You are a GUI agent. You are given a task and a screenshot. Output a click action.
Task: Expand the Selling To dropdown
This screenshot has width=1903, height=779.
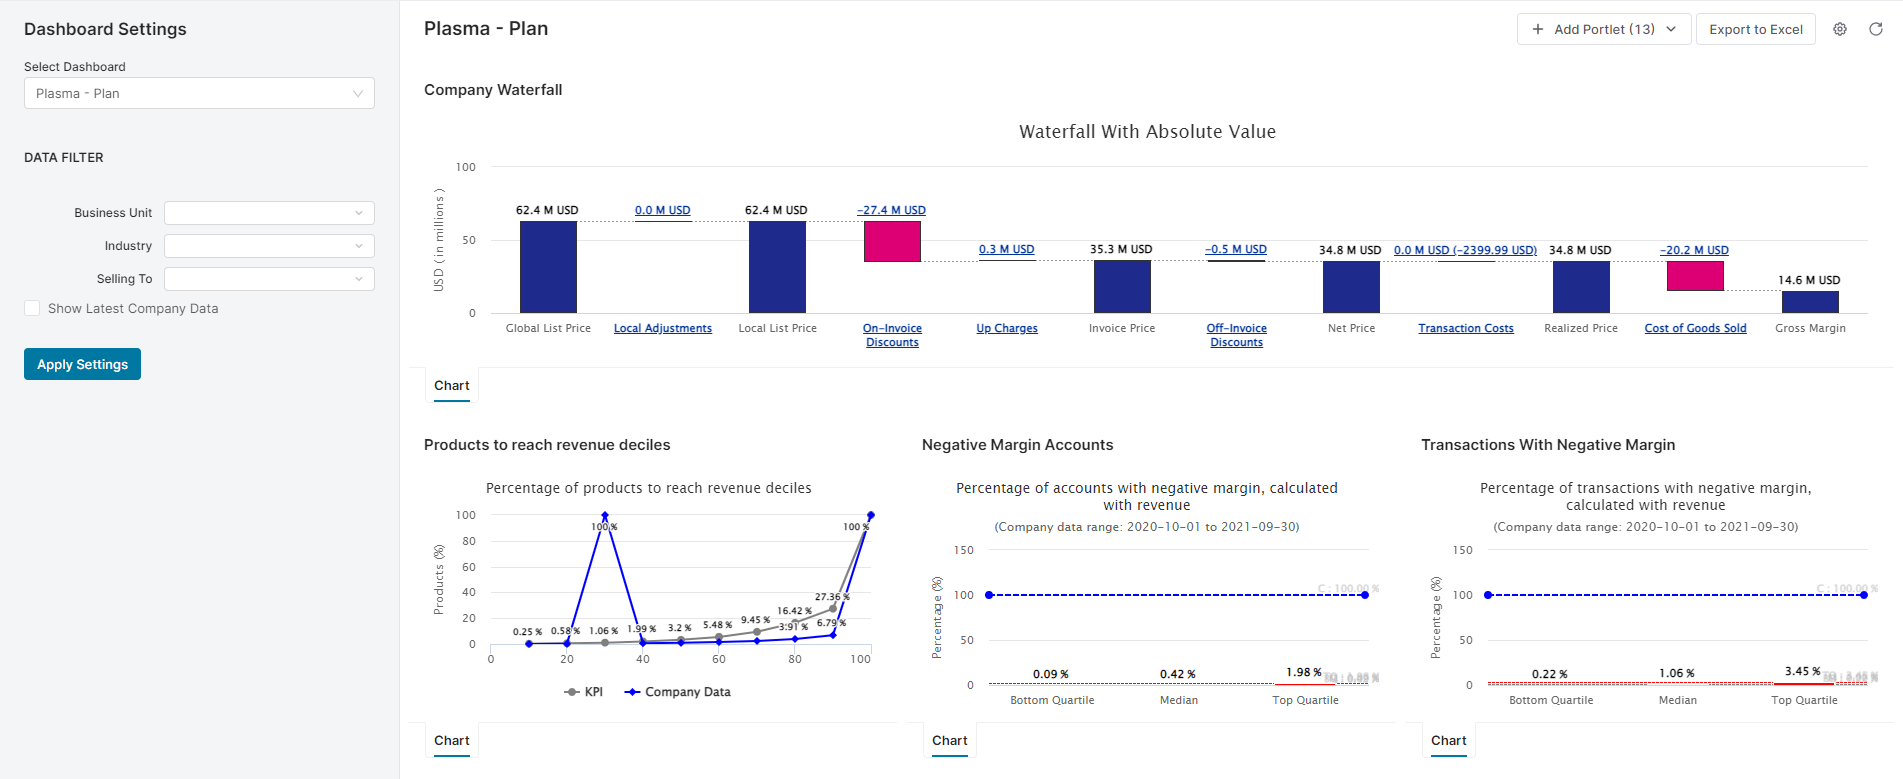click(269, 279)
